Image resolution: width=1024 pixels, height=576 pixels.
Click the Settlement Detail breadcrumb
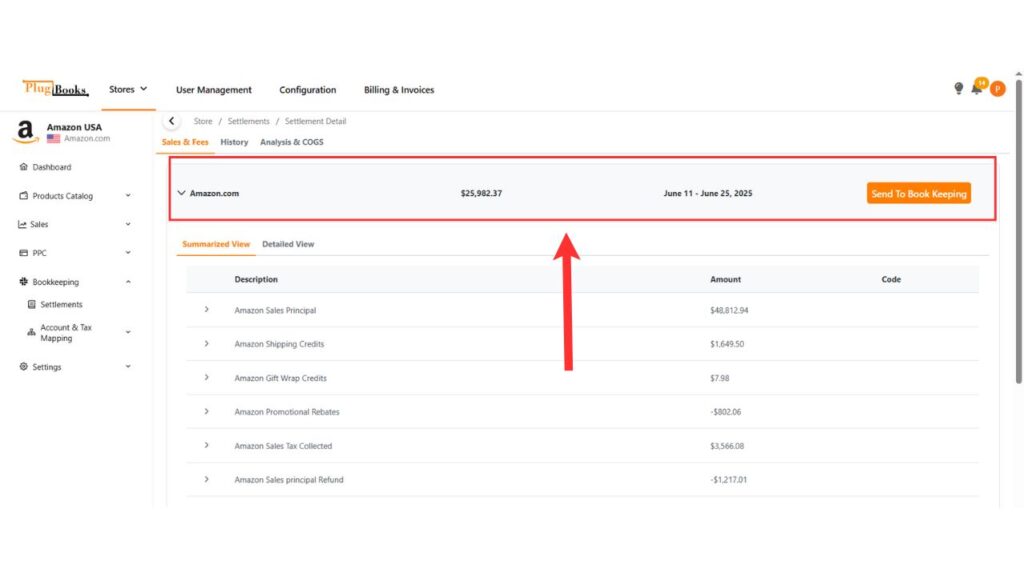(315, 121)
